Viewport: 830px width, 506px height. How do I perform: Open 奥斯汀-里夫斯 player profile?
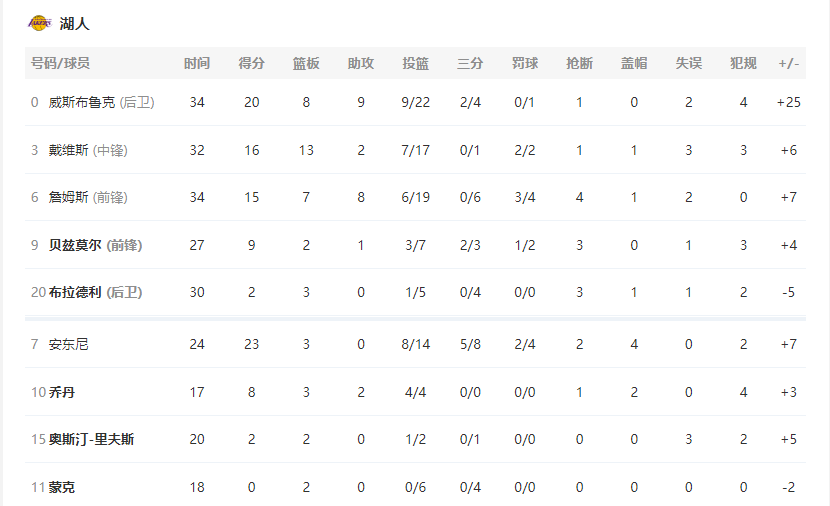(x=91, y=439)
